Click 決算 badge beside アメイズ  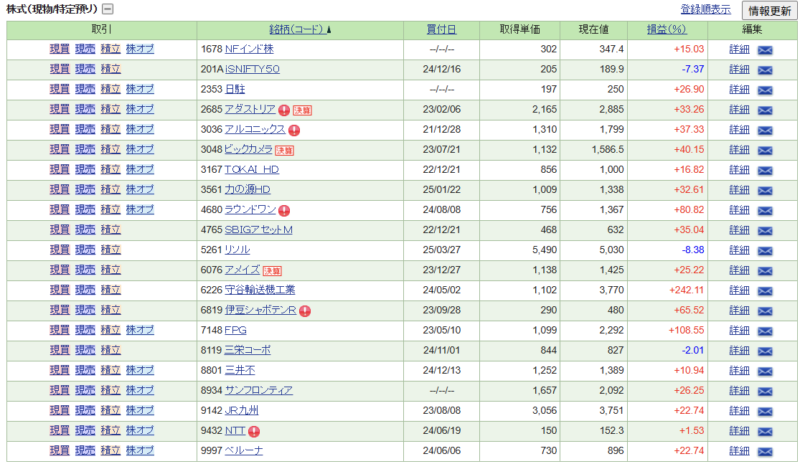(272, 271)
